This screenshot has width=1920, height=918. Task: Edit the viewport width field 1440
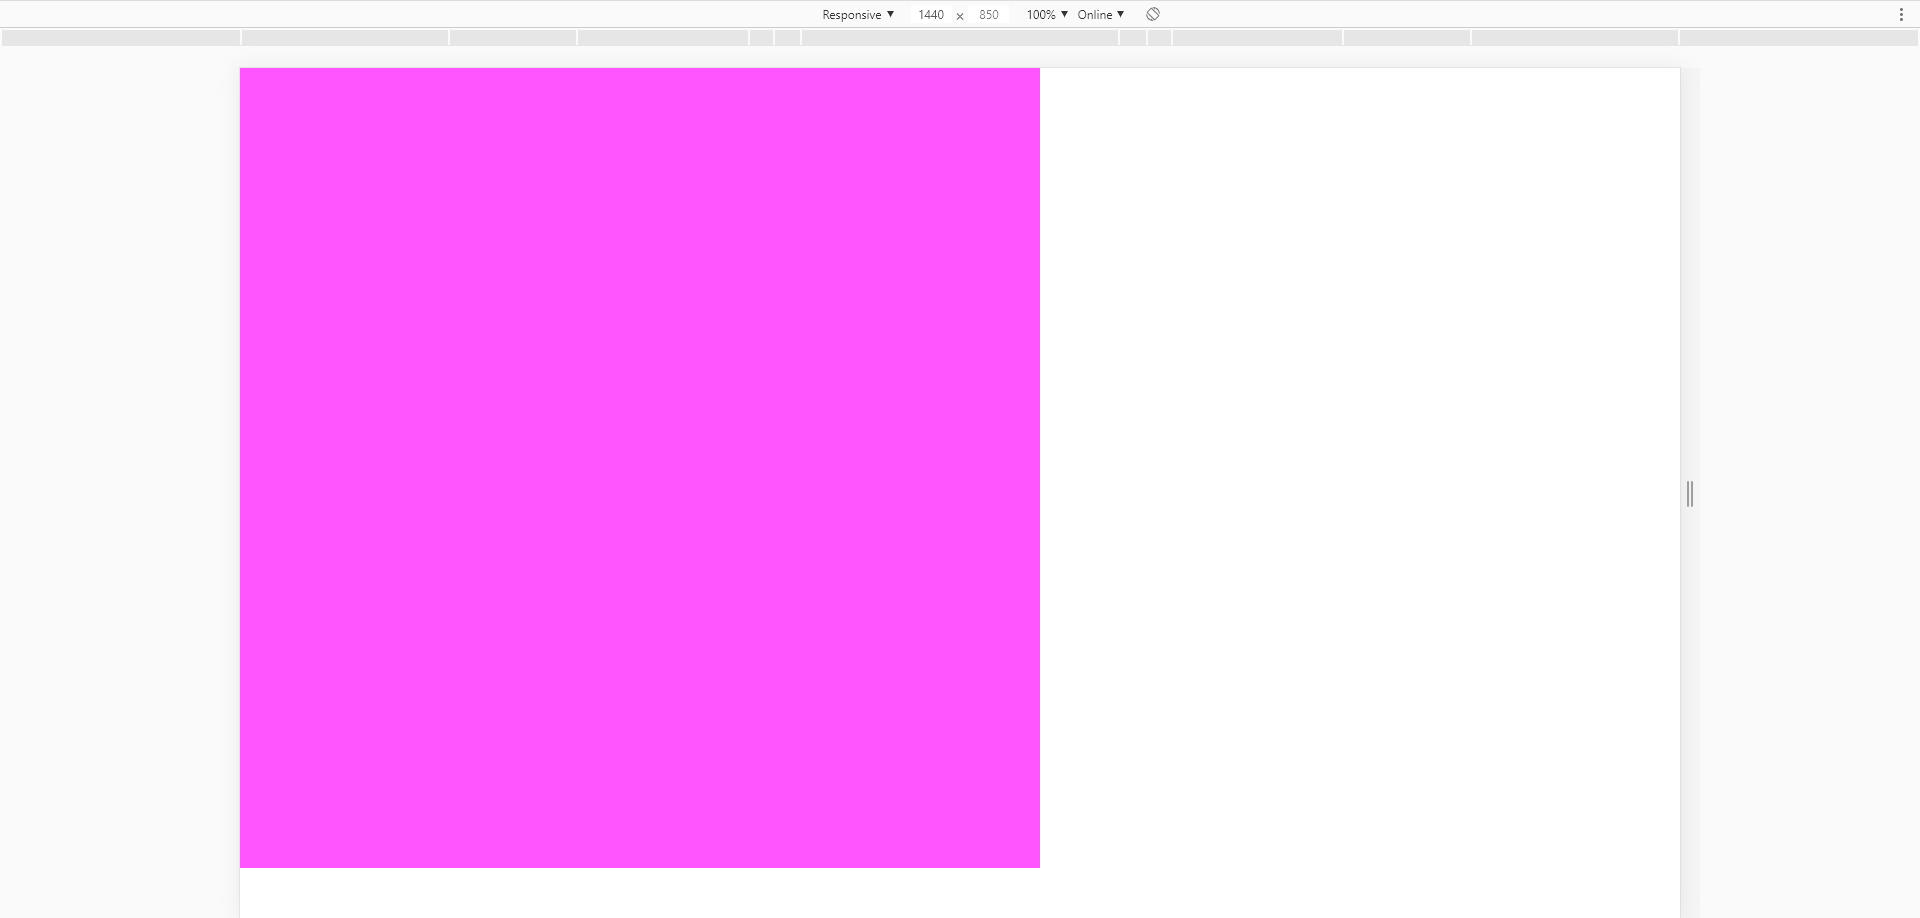pyautogui.click(x=930, y=14)
